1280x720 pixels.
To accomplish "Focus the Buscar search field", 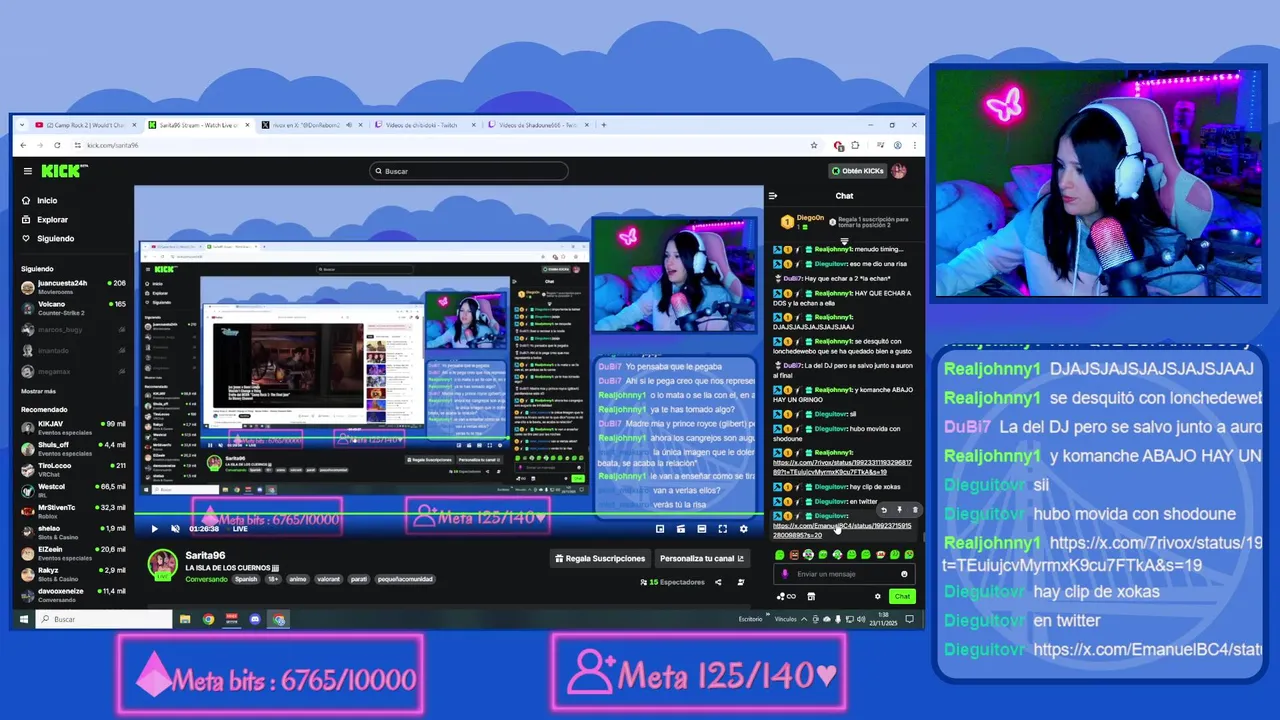I will click(468, 171).
